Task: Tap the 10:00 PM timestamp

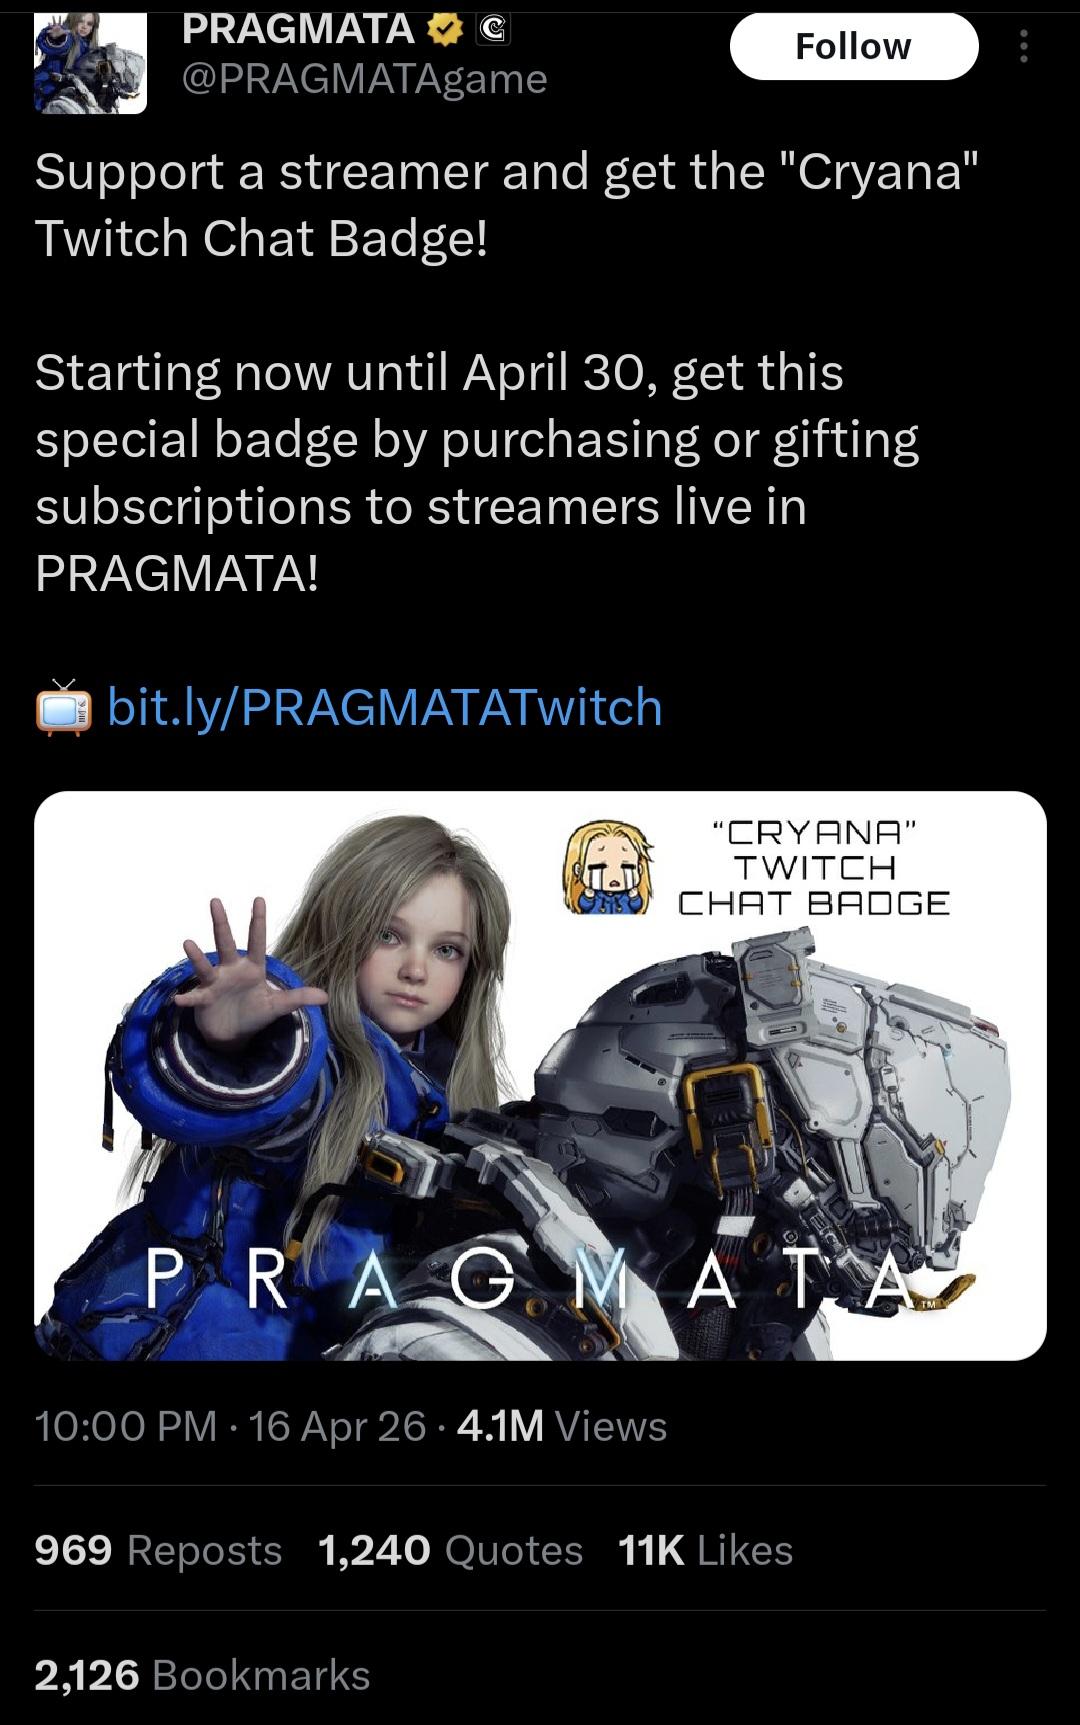Action: (x=126, y=1426)
